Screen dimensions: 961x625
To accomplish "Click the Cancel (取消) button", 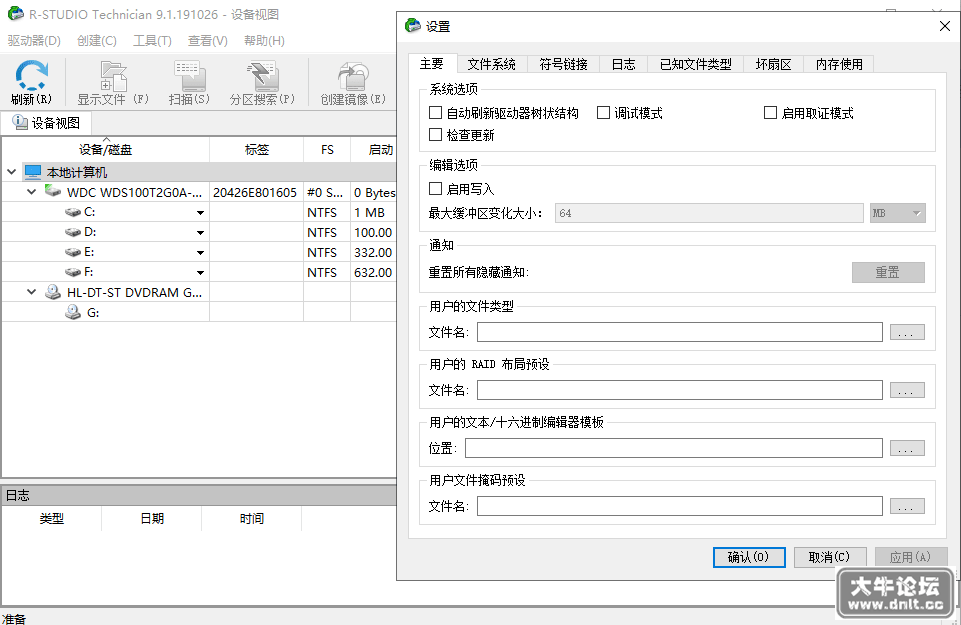I will pyautogui.click(x=830, y=557).
